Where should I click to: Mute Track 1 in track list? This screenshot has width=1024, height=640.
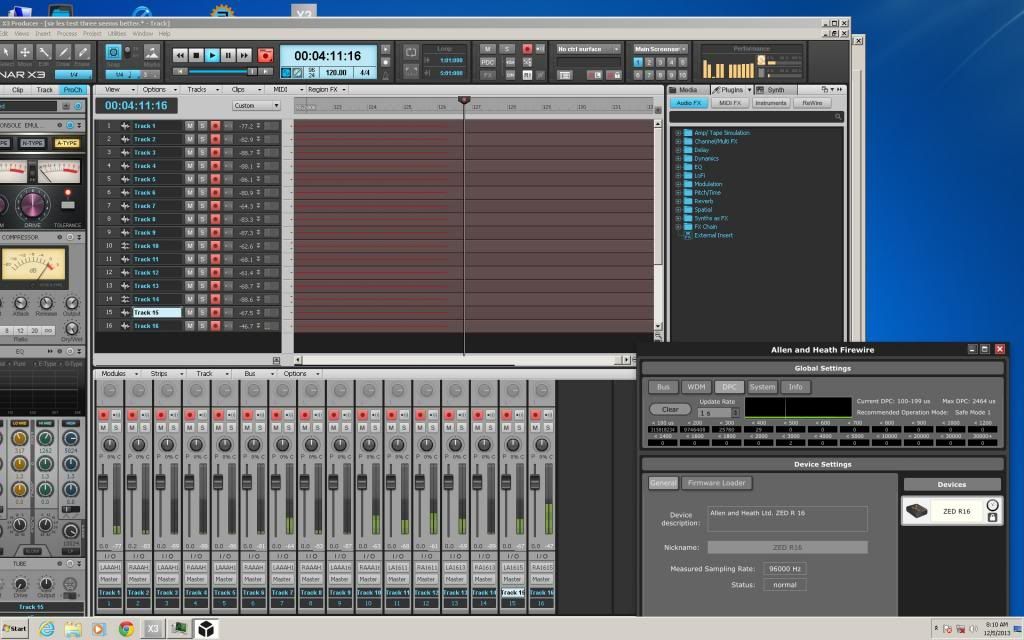tap(190, 126)
